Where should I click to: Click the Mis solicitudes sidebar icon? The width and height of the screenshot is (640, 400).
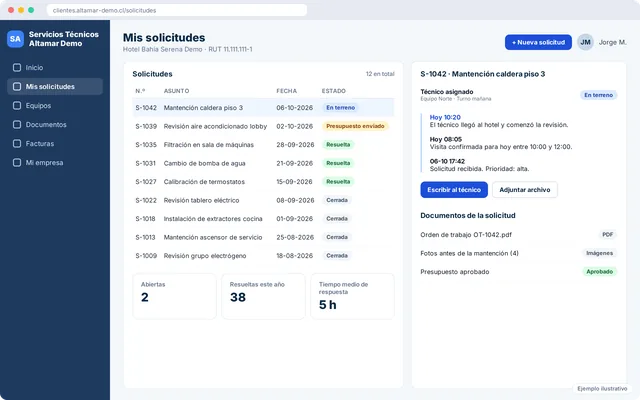coord(17,87)
